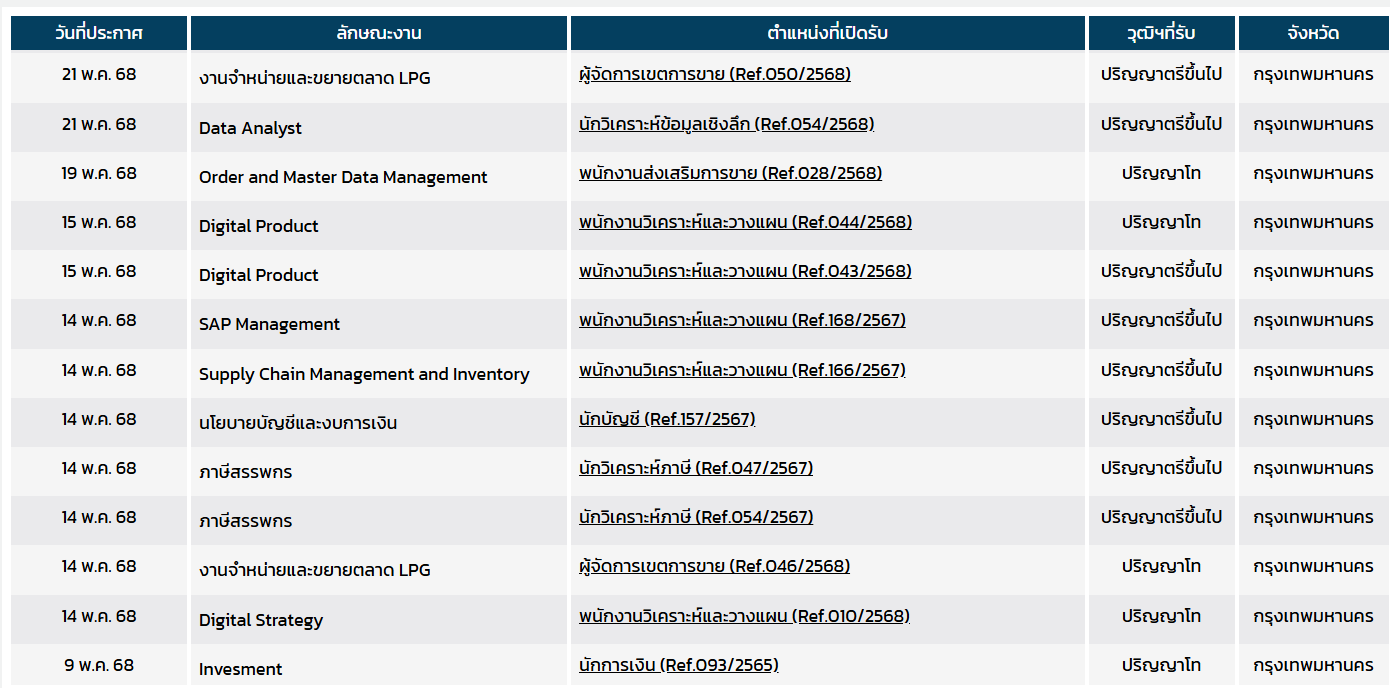Open job link Ref.044/2568
The image size is (1390, 688).
click(745, 222)
